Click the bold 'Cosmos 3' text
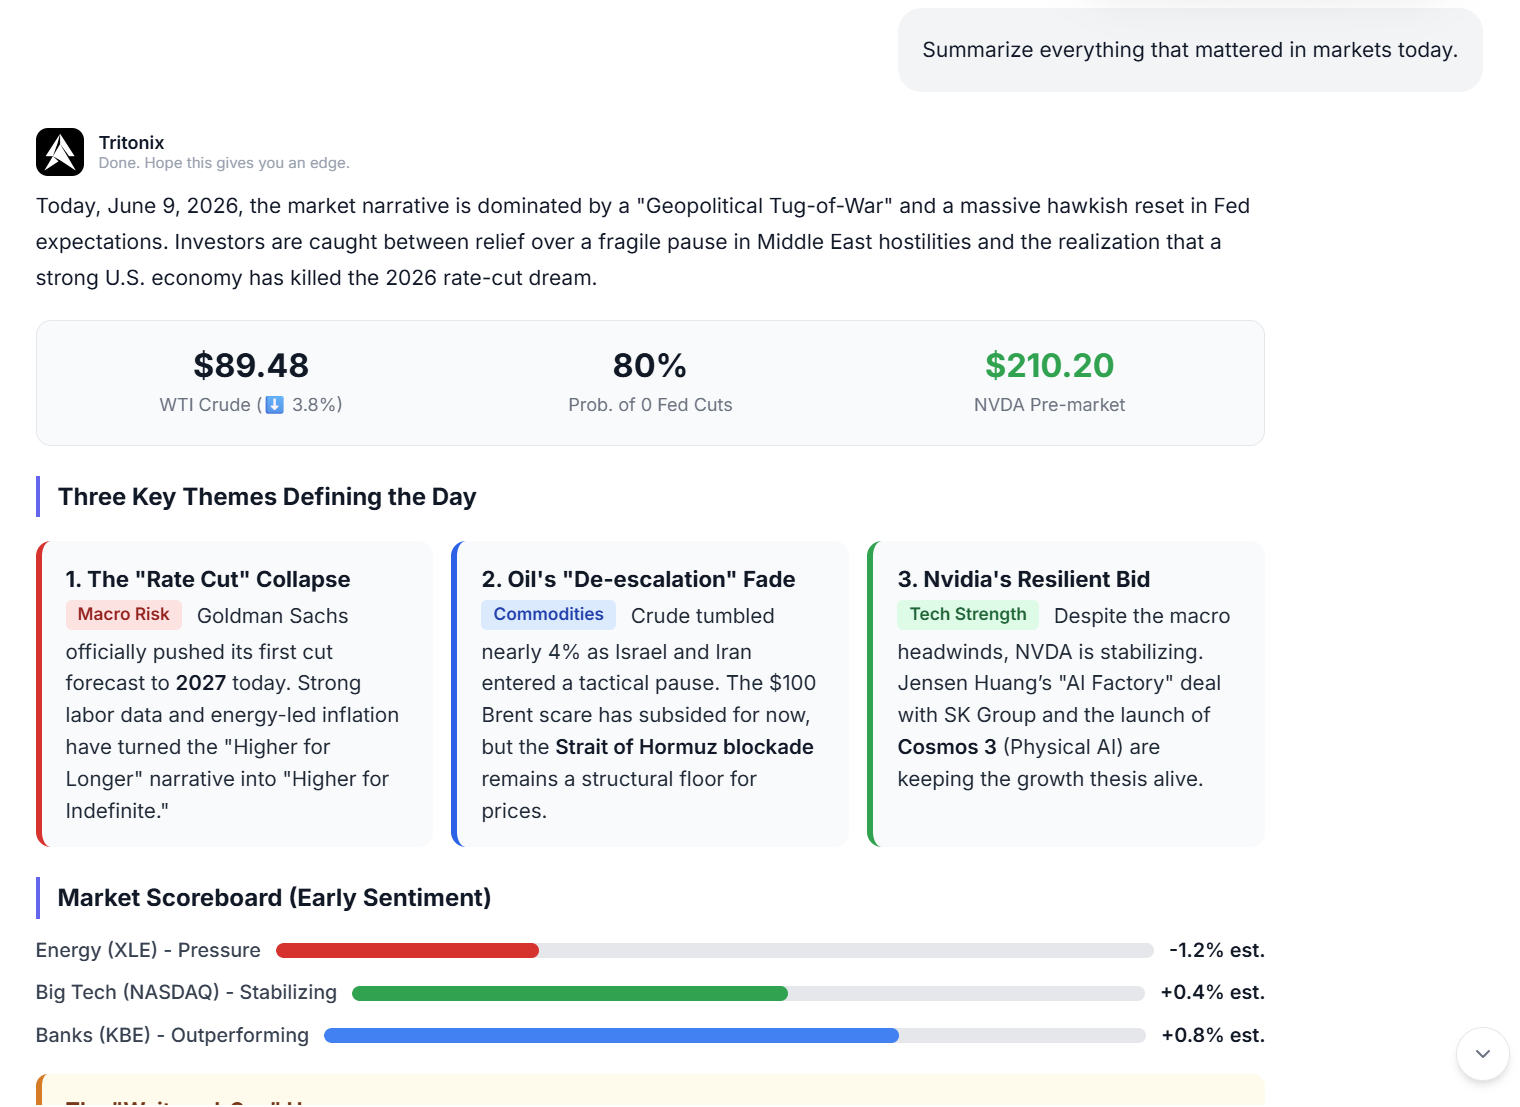The image size is (1520, 1107). [947, 747]
